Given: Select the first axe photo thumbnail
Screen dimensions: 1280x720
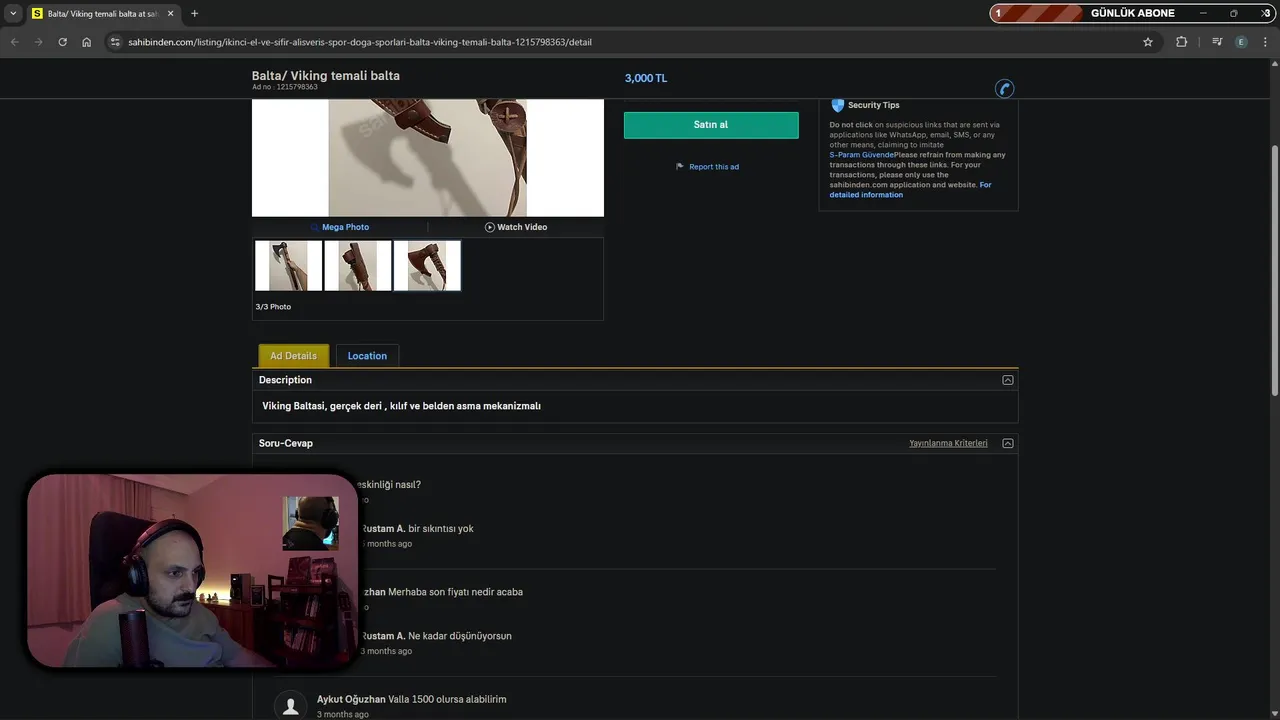Looking at the screenshot, I should pos(288,265).
